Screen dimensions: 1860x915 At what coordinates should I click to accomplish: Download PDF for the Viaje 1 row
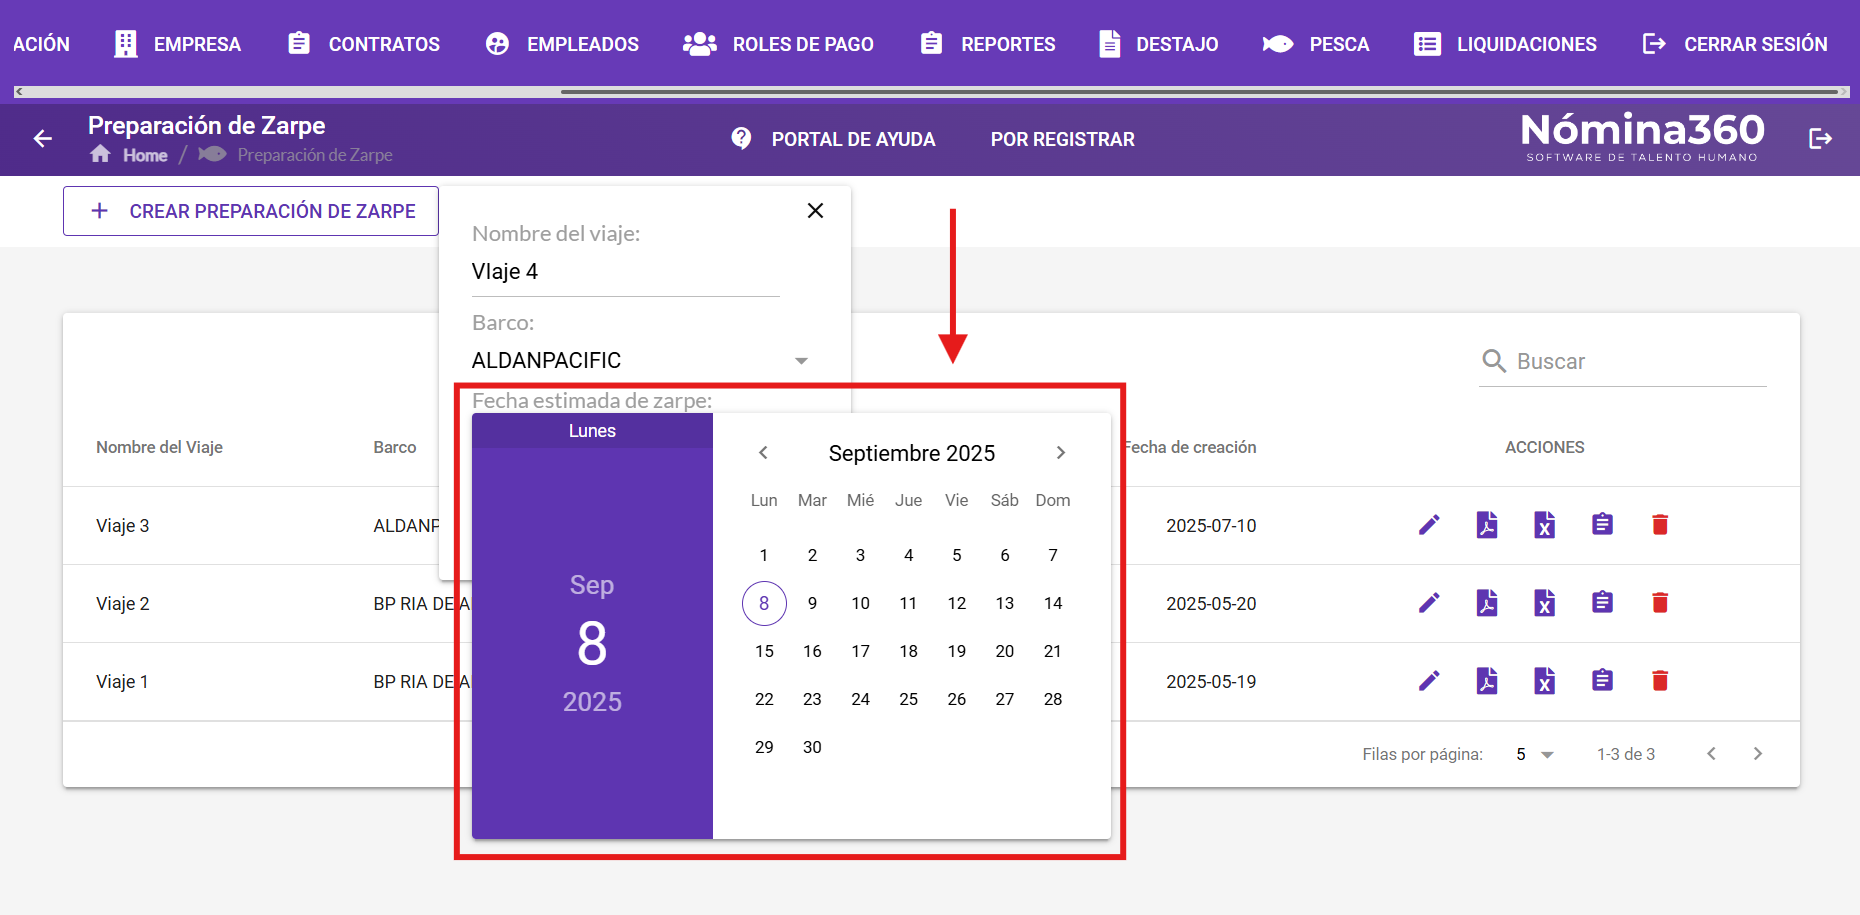(1487, 681)
